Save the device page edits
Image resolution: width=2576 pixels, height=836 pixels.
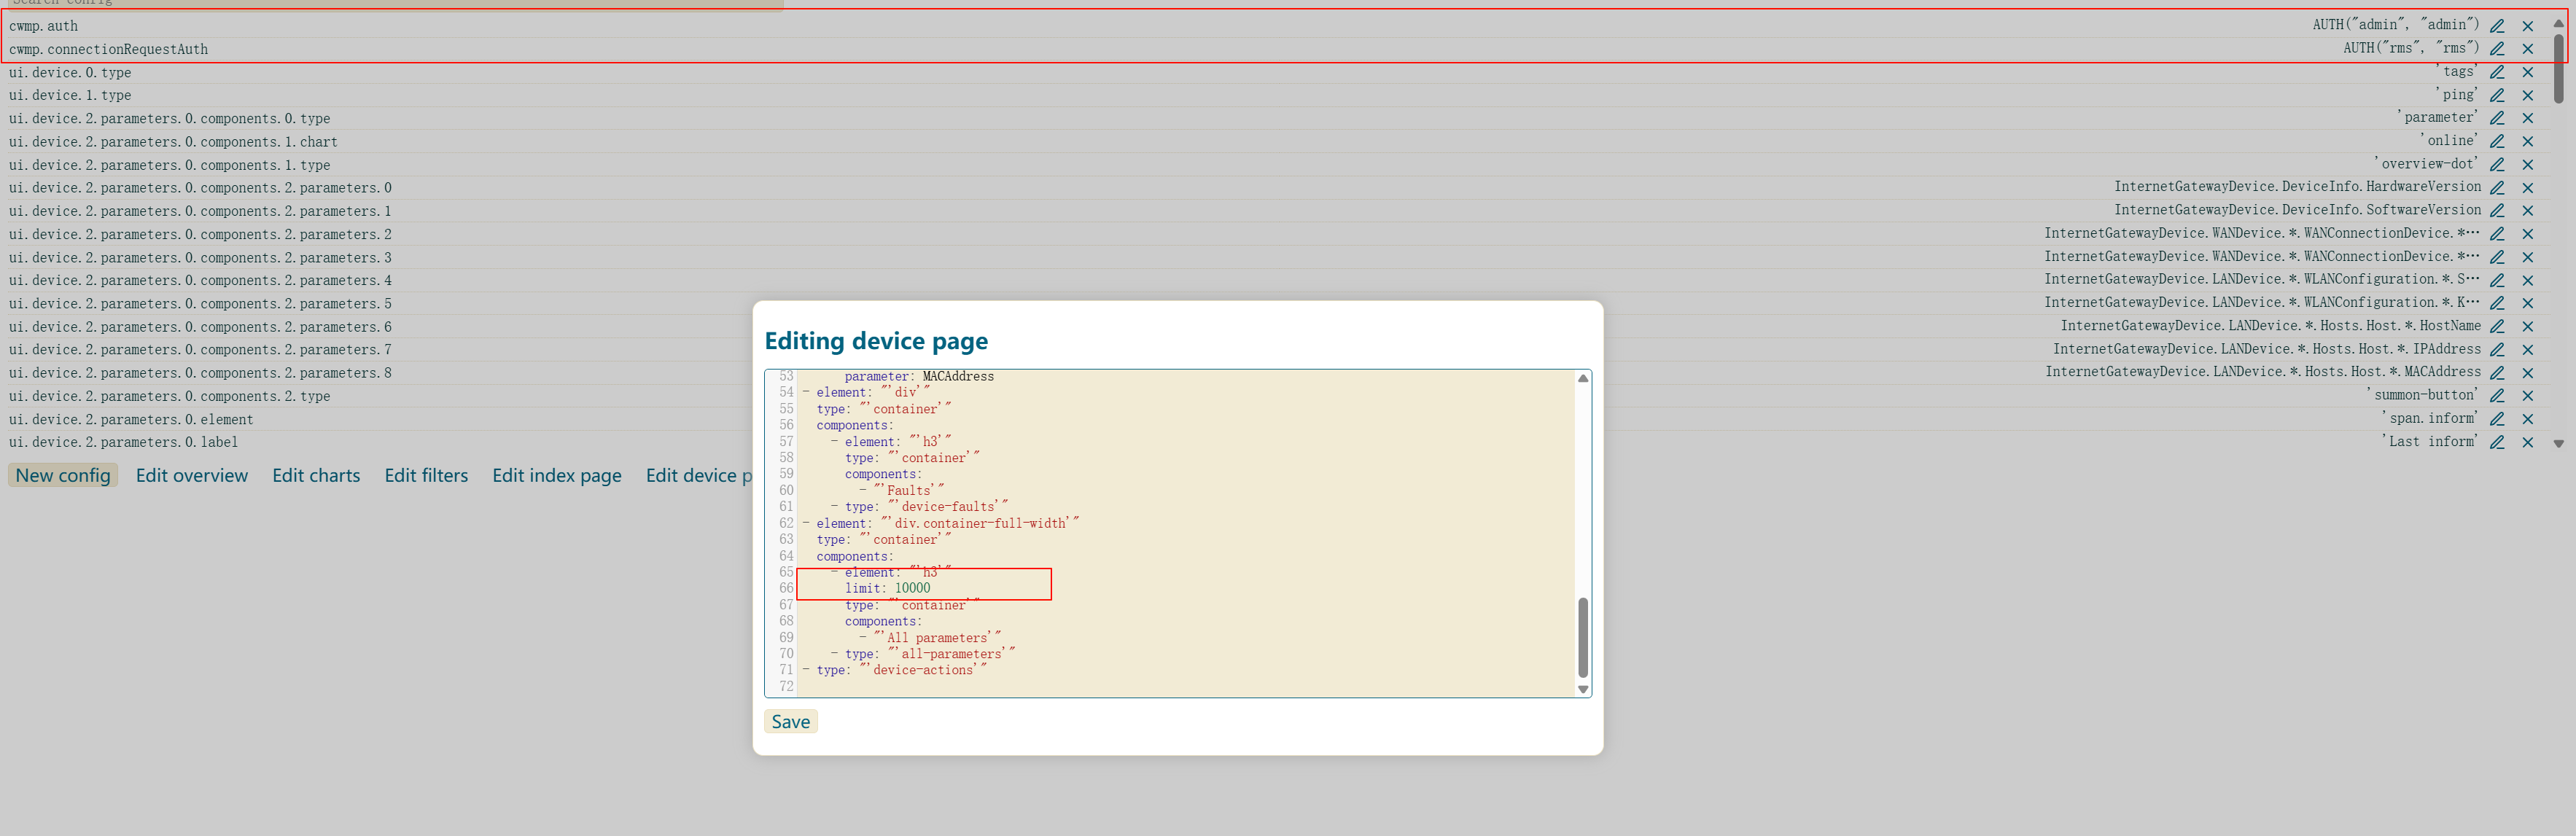790,722
